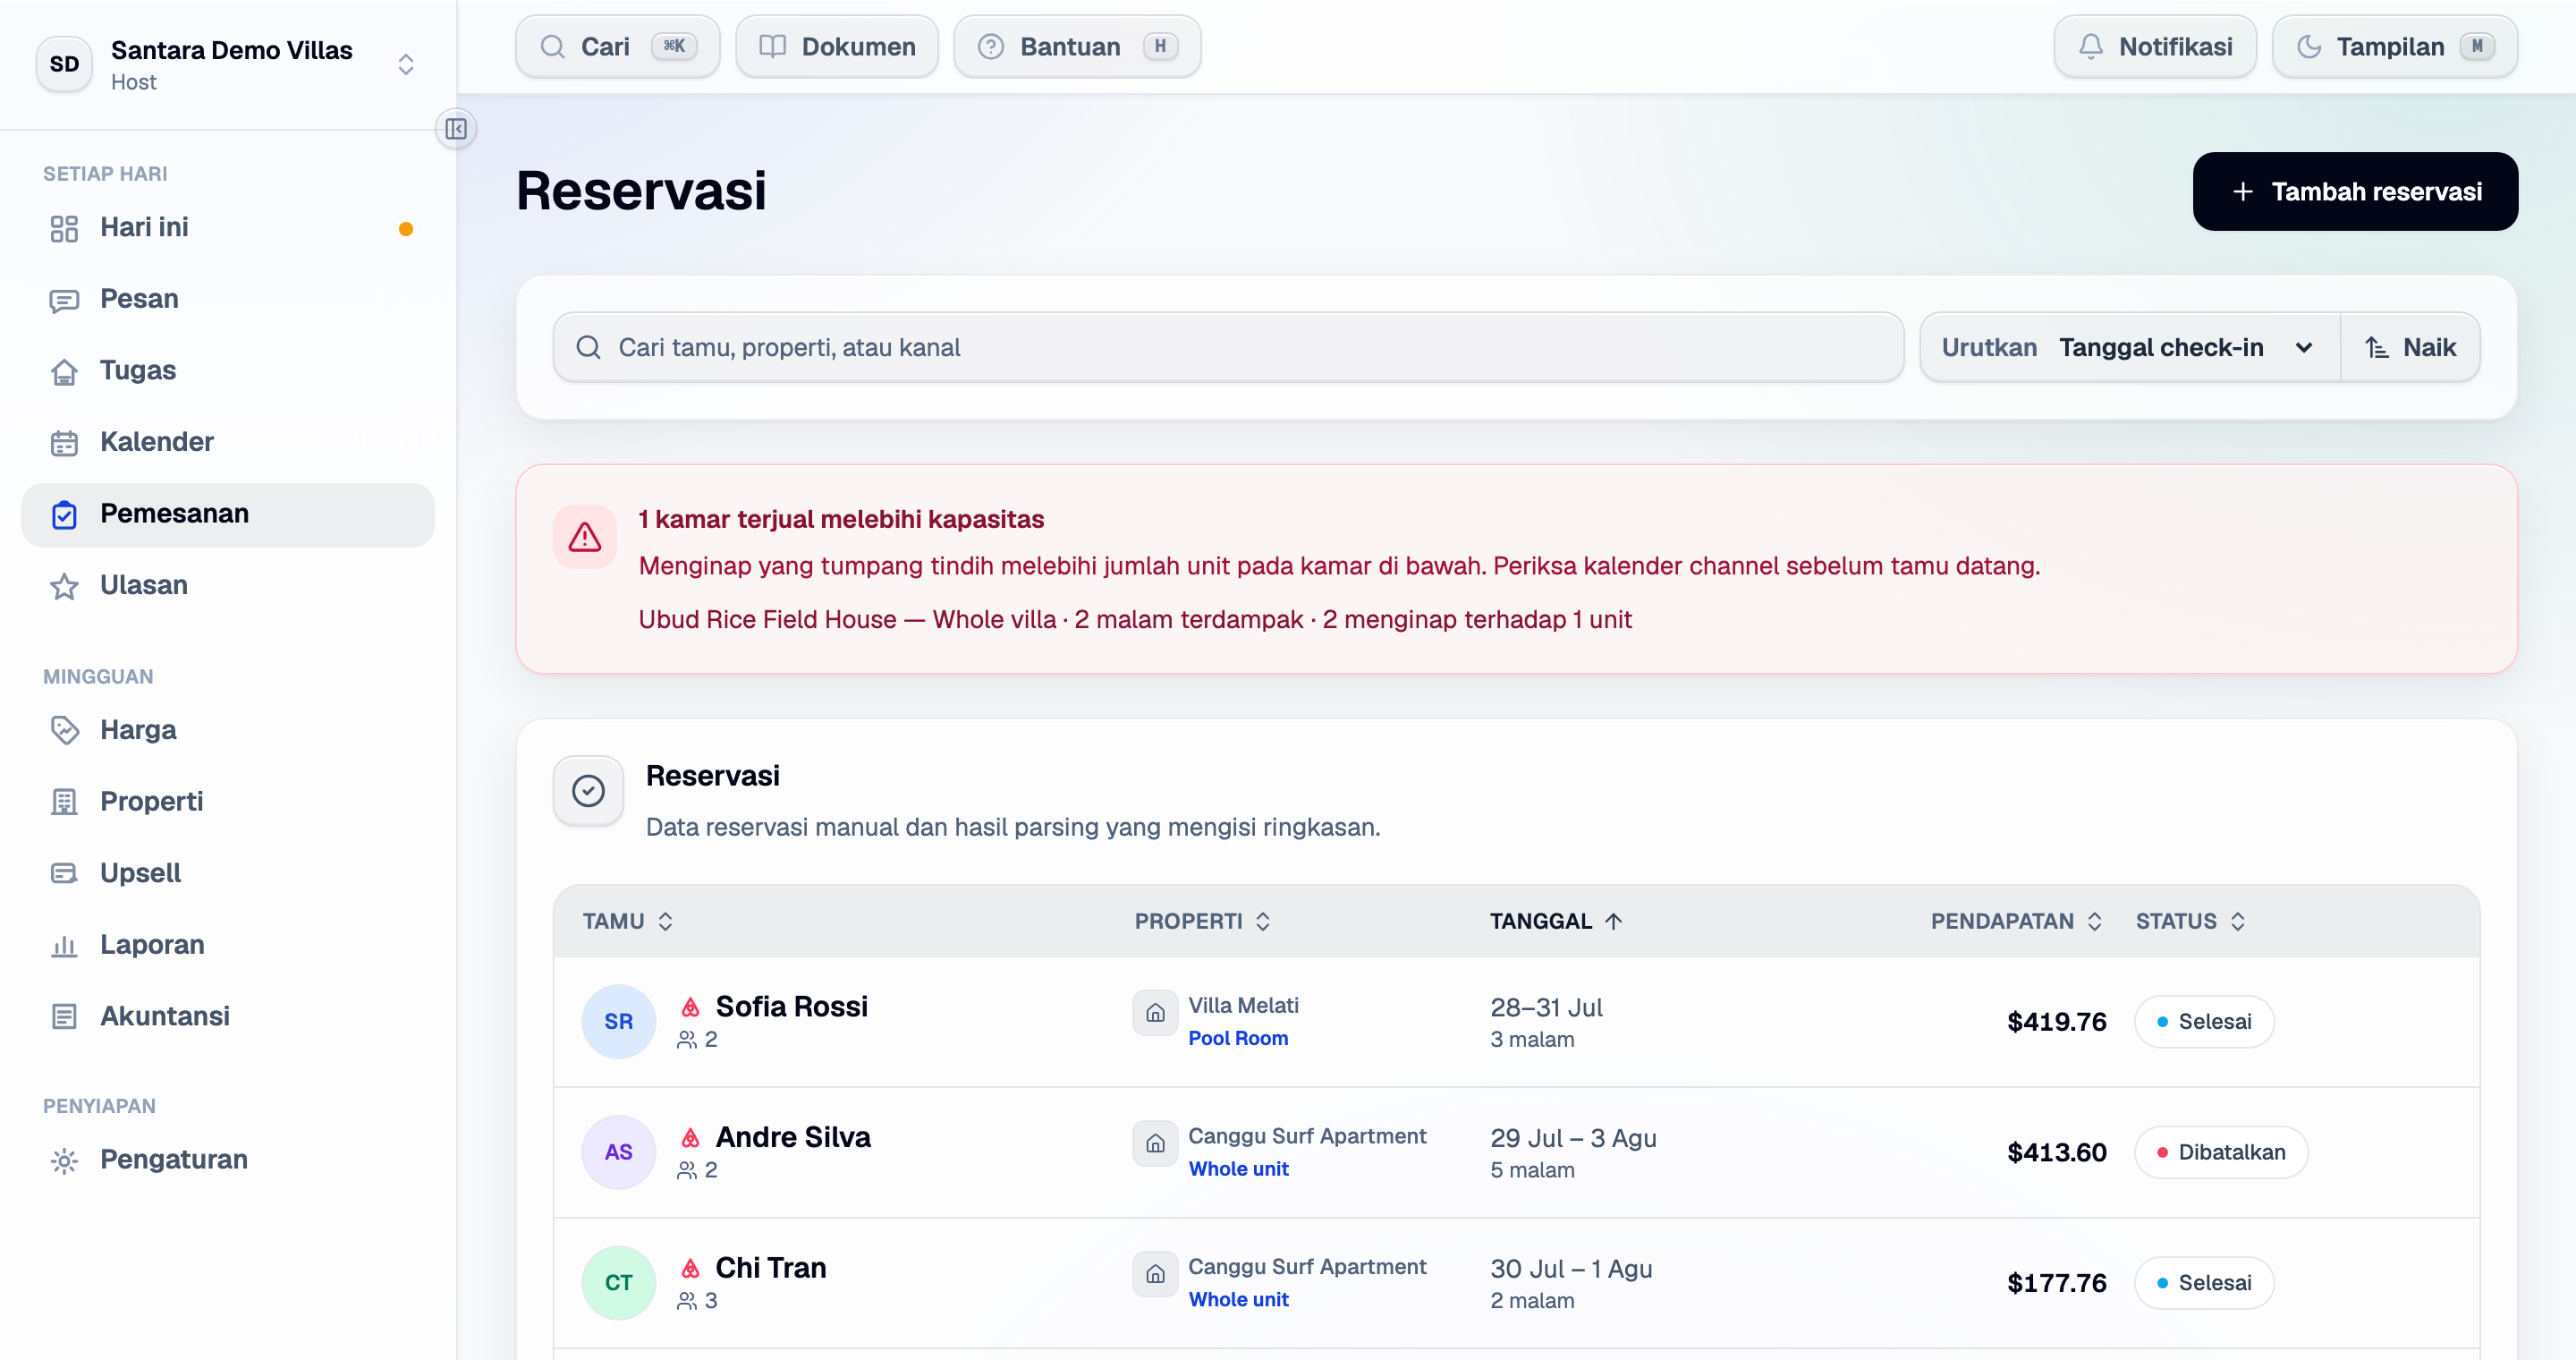Screen dimensions: 2576x1360
Task: Click Ubud Rice Field House warning line
Action: [1135, 620]
